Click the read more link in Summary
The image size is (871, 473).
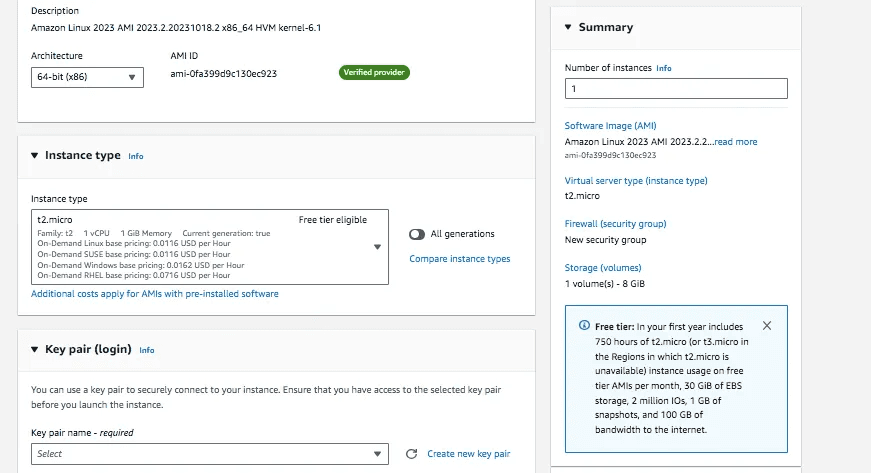click(735, 142)
